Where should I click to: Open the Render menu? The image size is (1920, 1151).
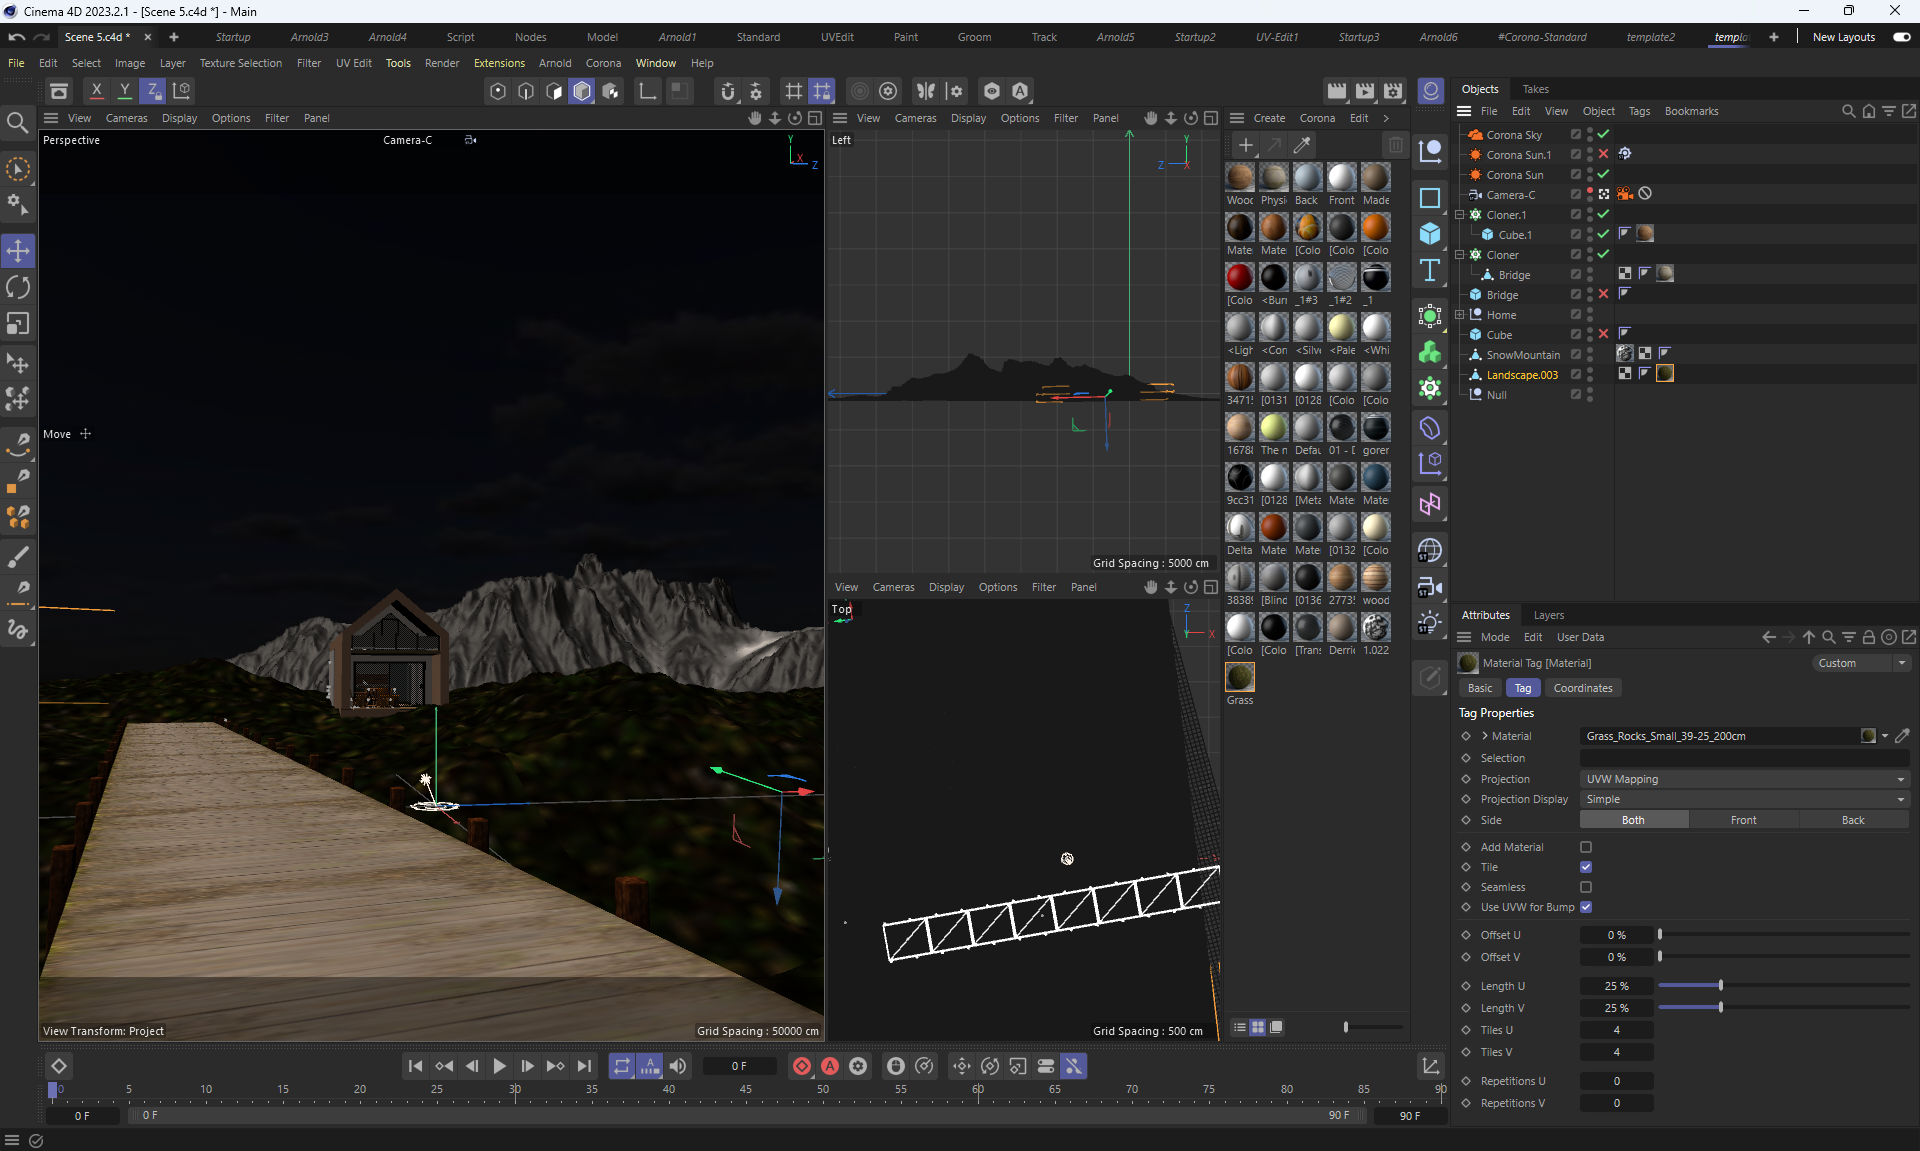441,63
